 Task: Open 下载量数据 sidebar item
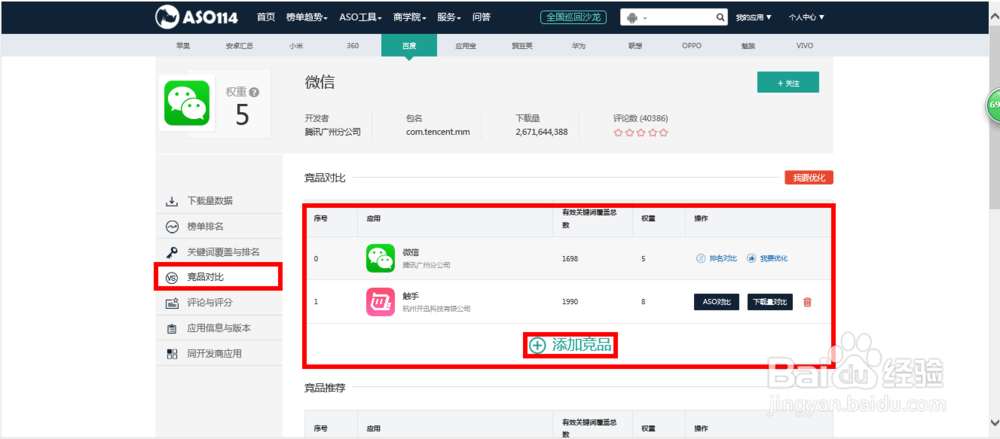[219, 201]
